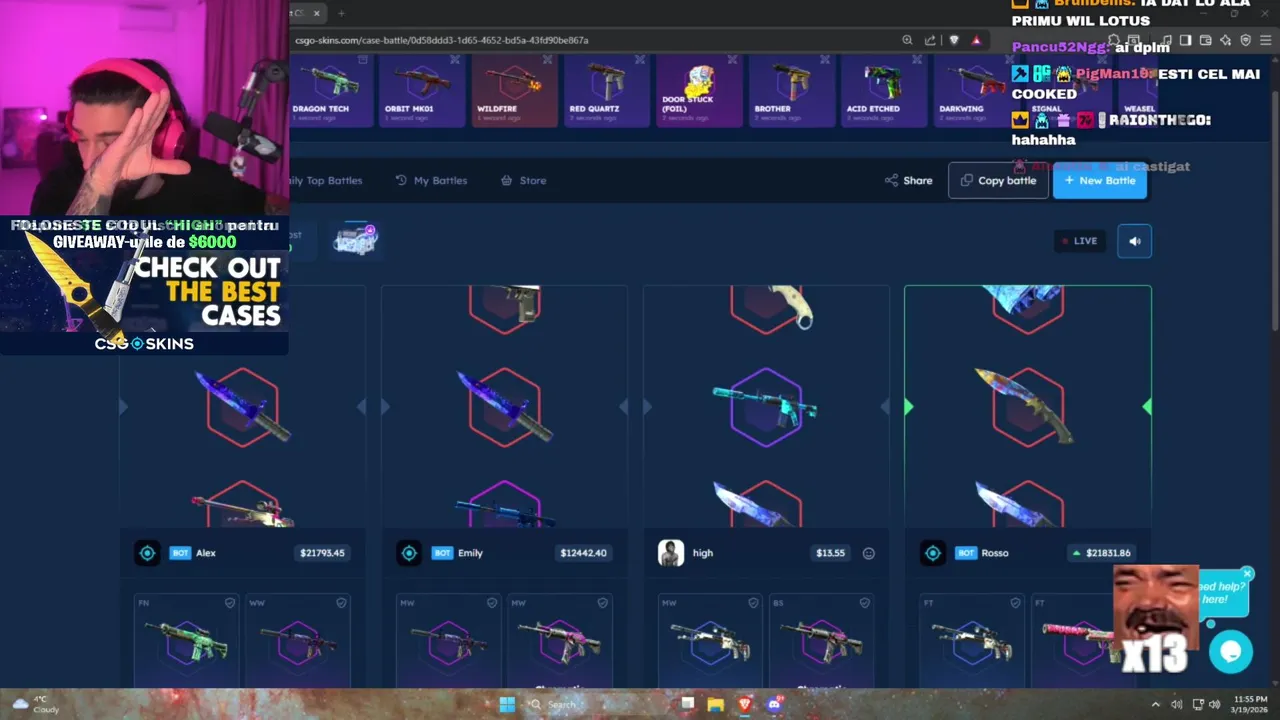Click shield icon on Emily's second MW item
This screenshot has width=1280, height=720.
click(603, 603)
